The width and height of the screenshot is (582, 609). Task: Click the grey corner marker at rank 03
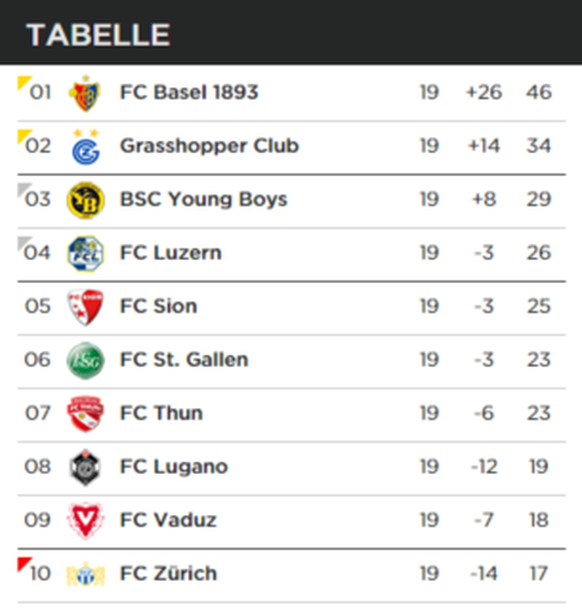click(x=23, y=190)
